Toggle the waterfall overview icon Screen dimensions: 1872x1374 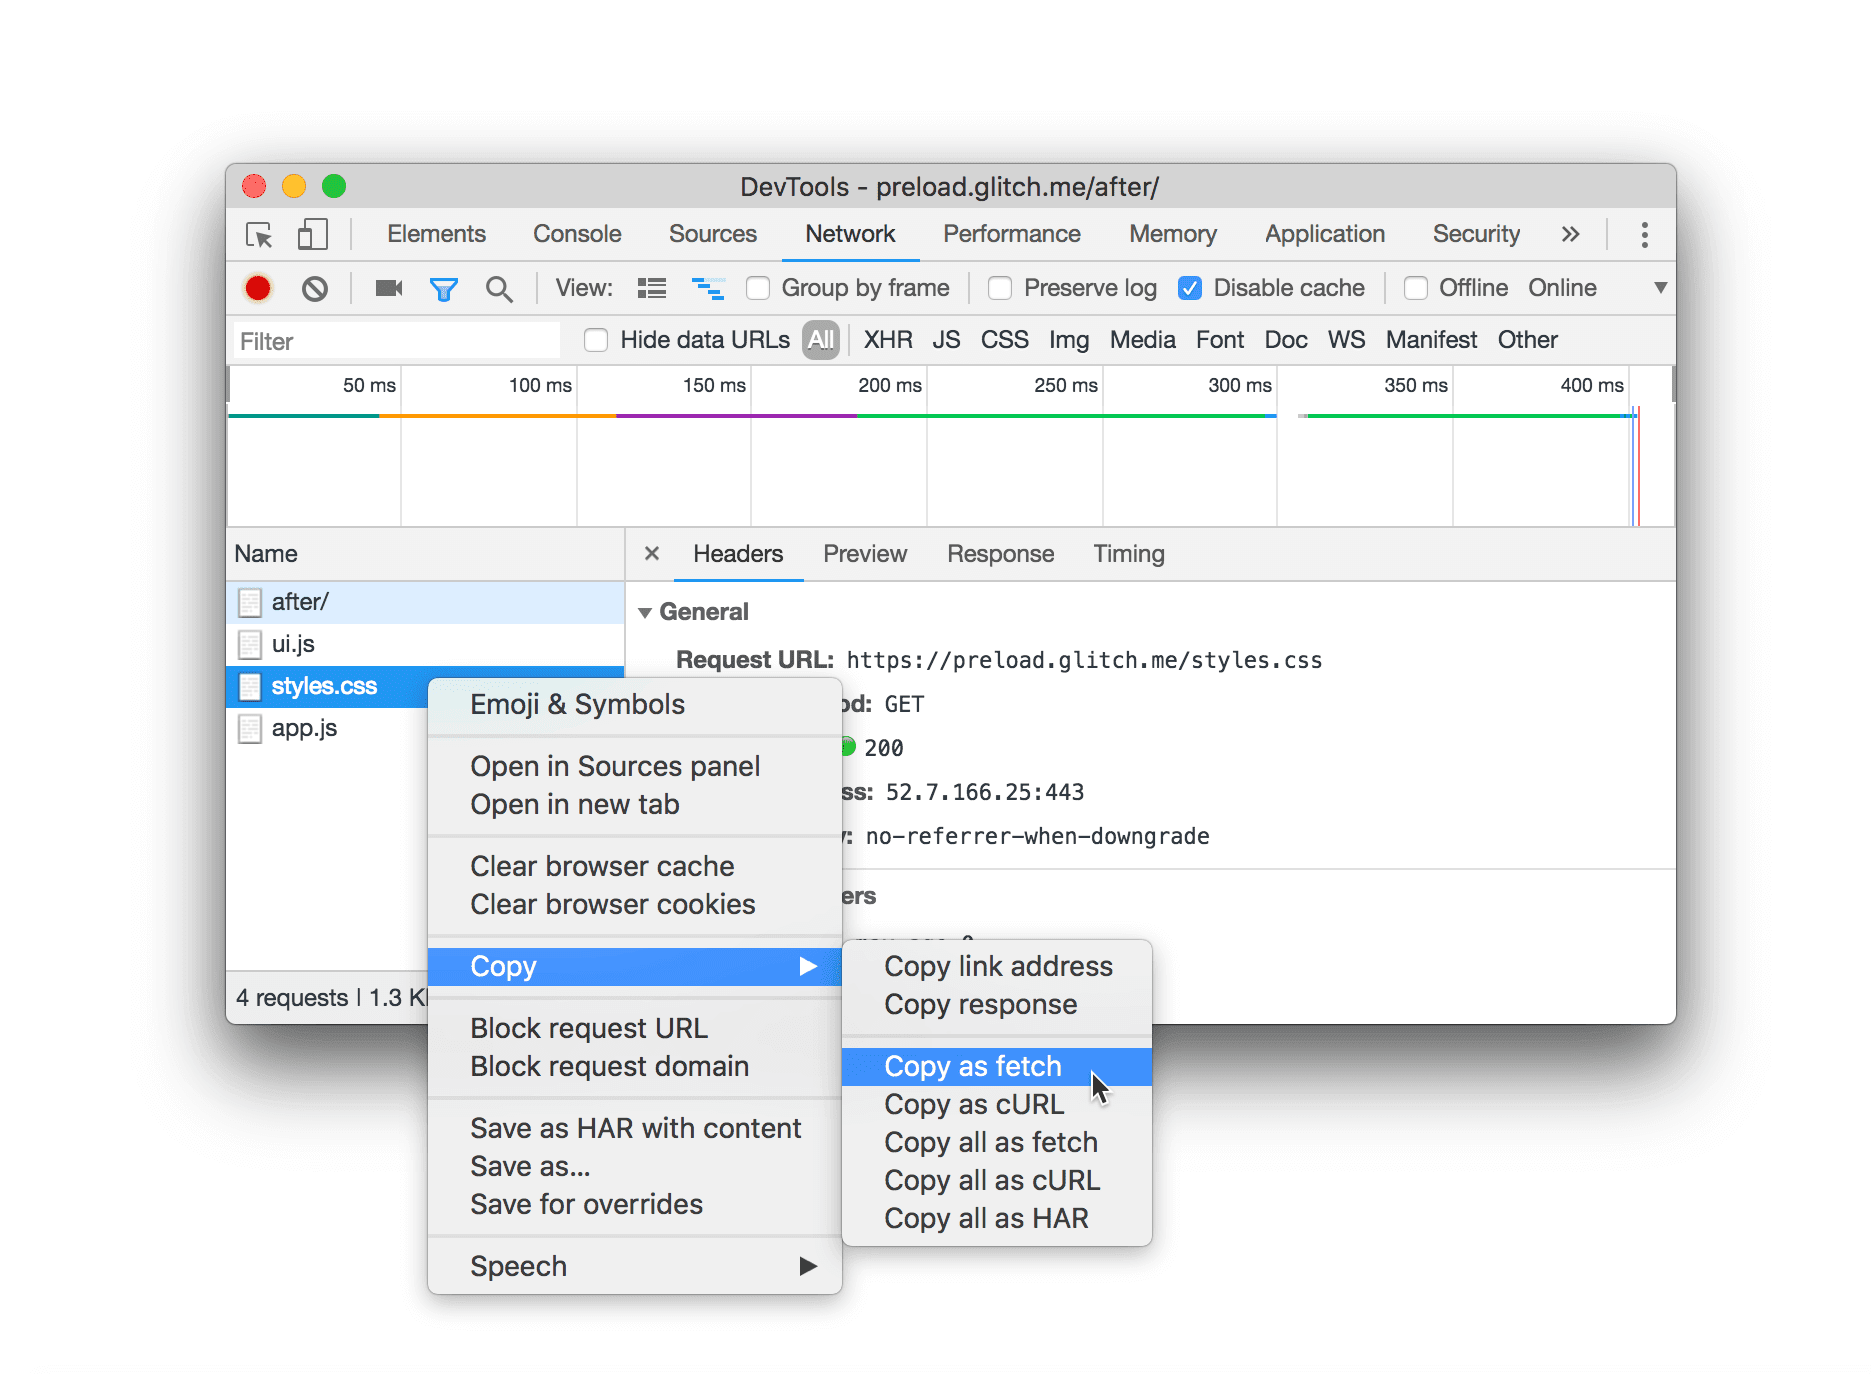point(708,288)
